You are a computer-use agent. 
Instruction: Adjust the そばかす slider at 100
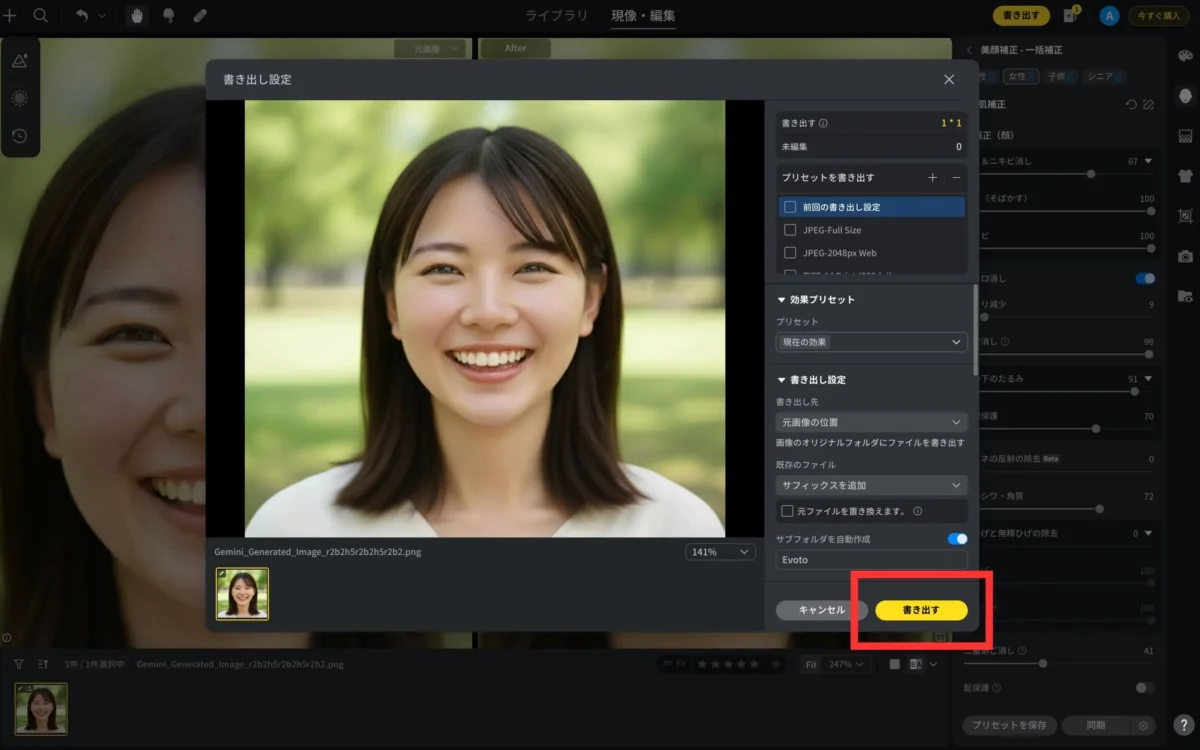pos(1151,211)
